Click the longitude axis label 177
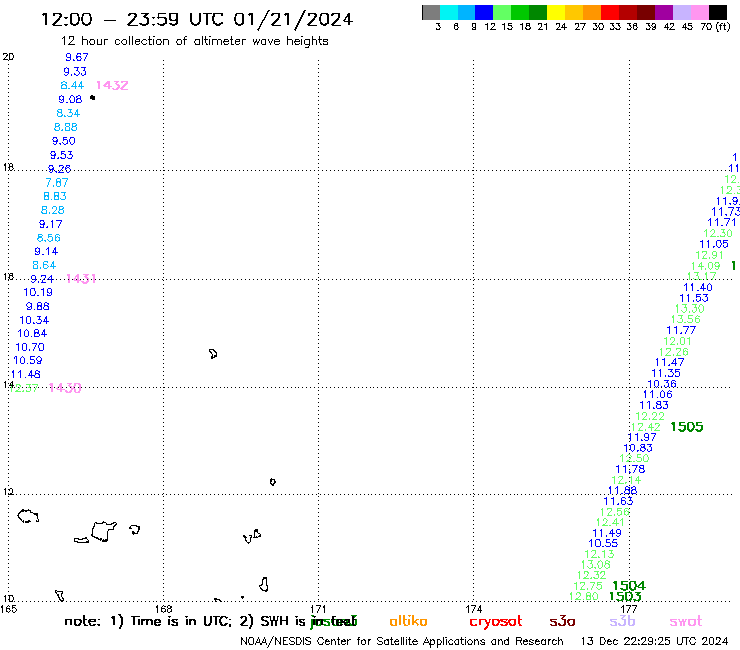Image resolution: width=740 pixels, height=650 pixels. click(x=629, y=609)
